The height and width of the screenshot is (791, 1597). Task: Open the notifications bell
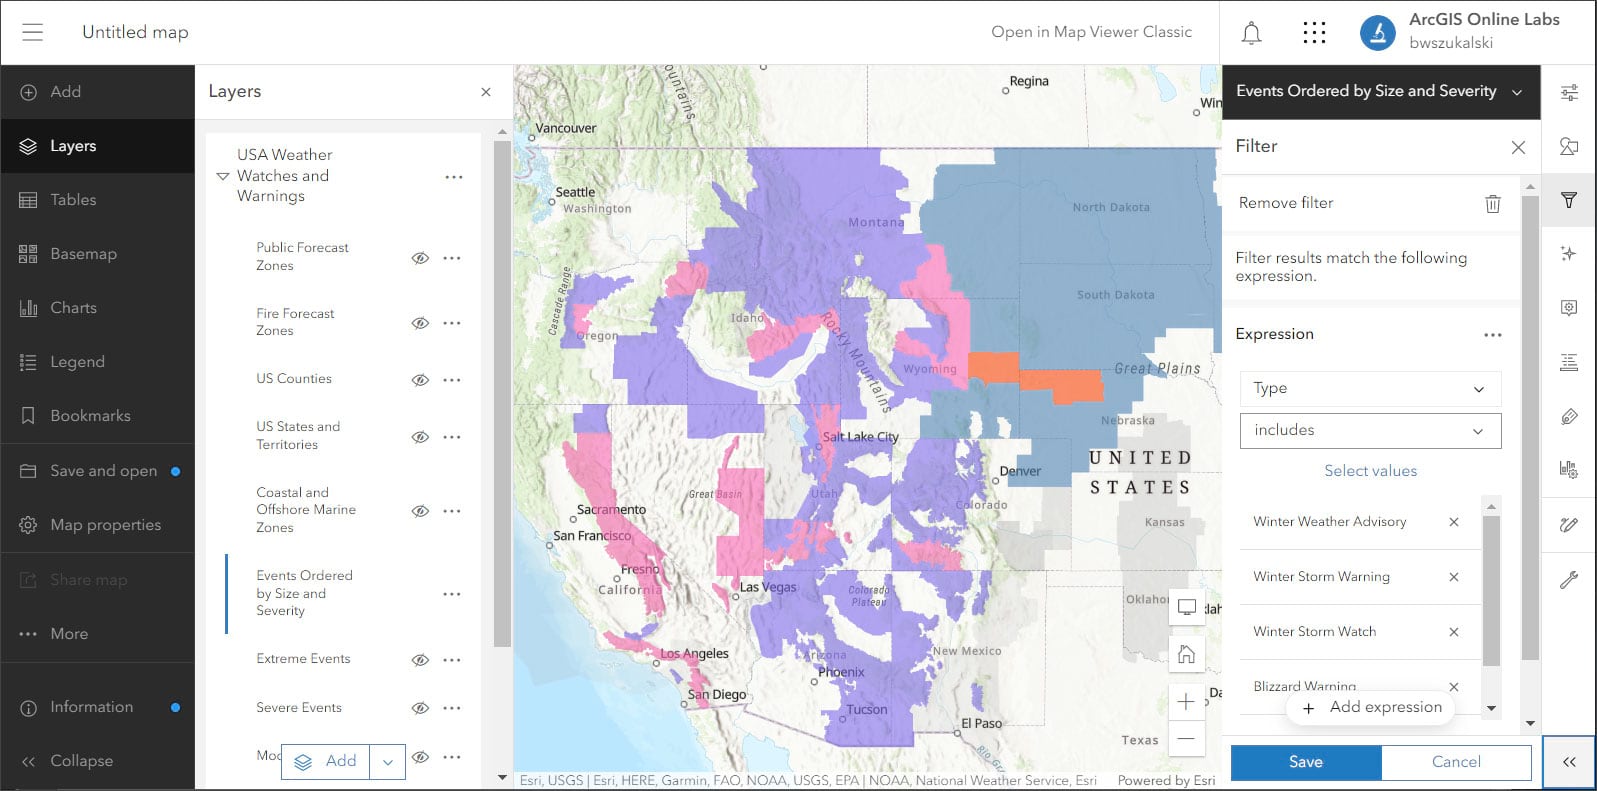pos(1251,33)
